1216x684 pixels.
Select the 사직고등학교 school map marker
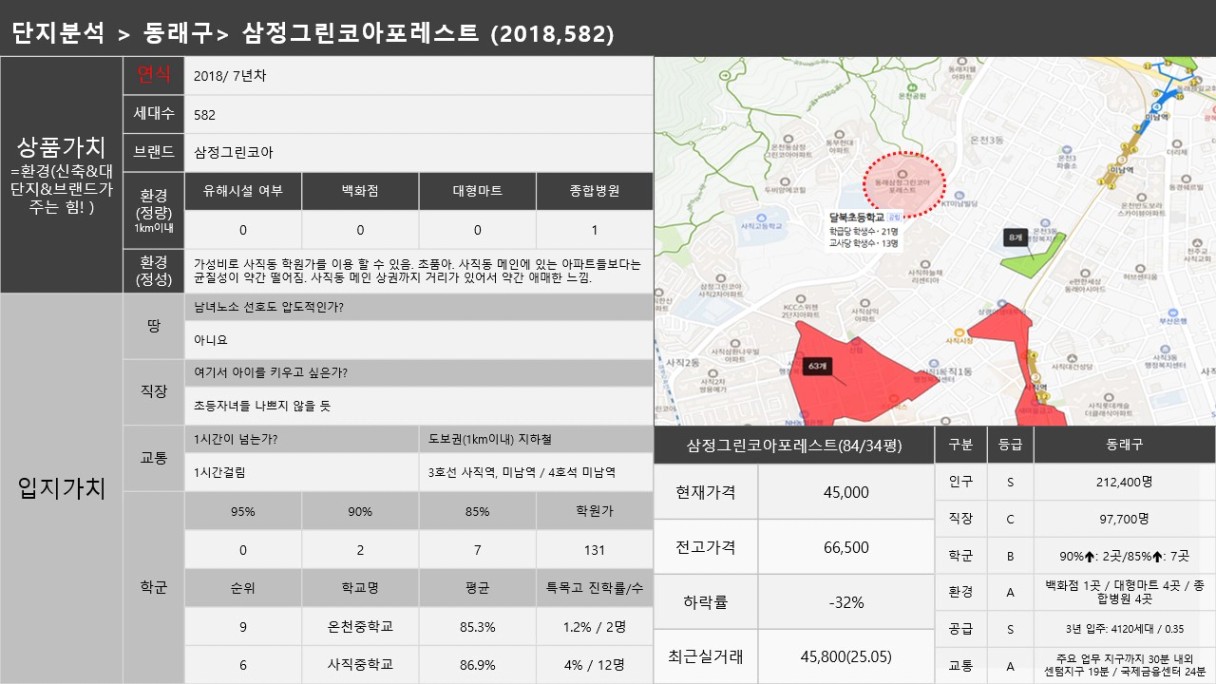coord(763,217)
